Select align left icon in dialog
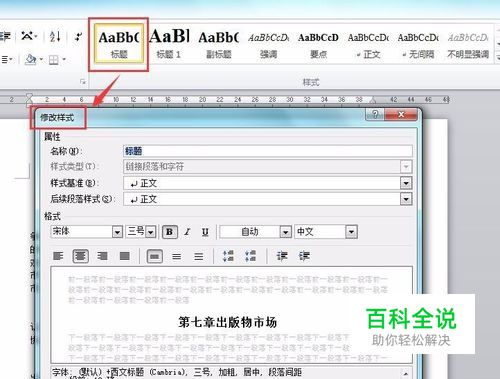 click(x=58, y=256)
